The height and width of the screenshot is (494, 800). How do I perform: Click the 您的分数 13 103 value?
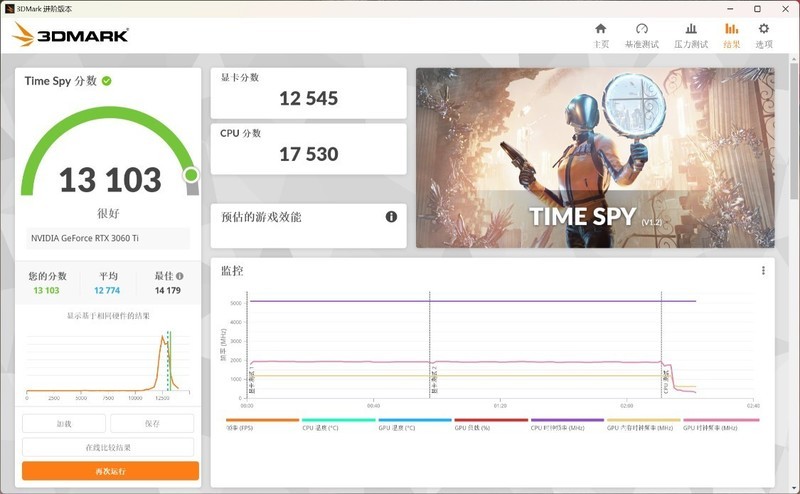click(46, 290)
